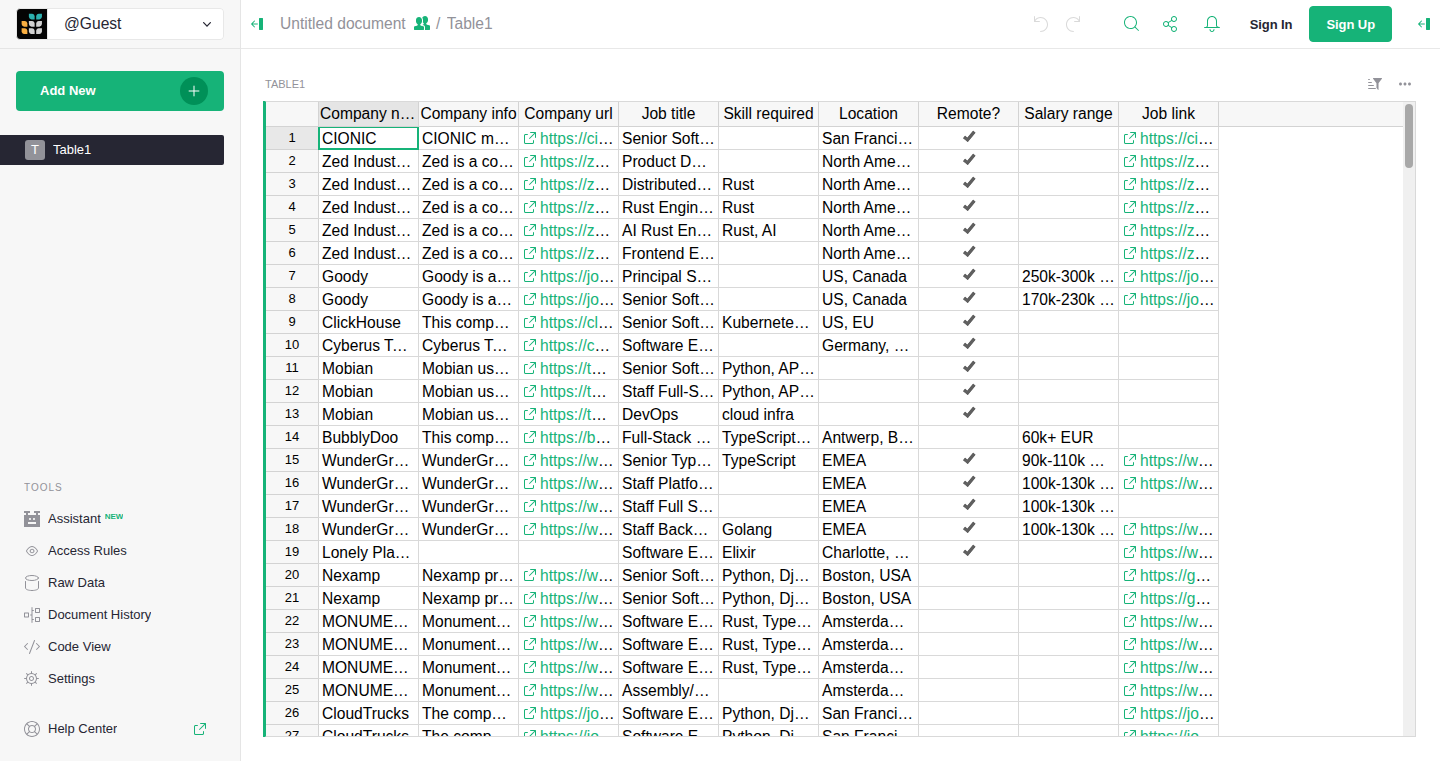Select the Company name column header
This screenshot has width=1440, height=761.
click(368, 114)
